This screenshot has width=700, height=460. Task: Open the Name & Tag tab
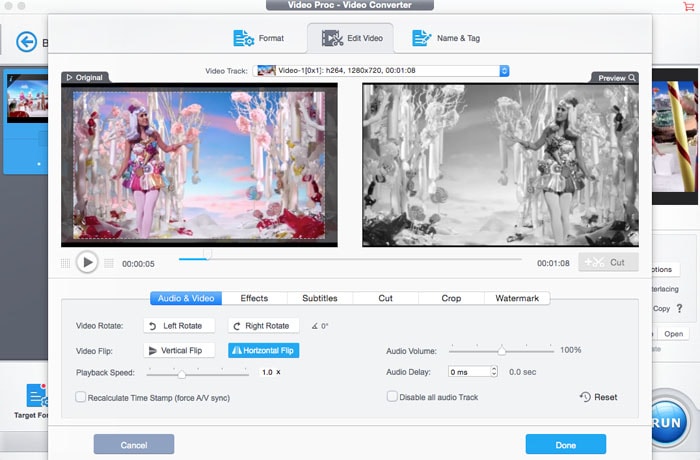click(446, 38)
